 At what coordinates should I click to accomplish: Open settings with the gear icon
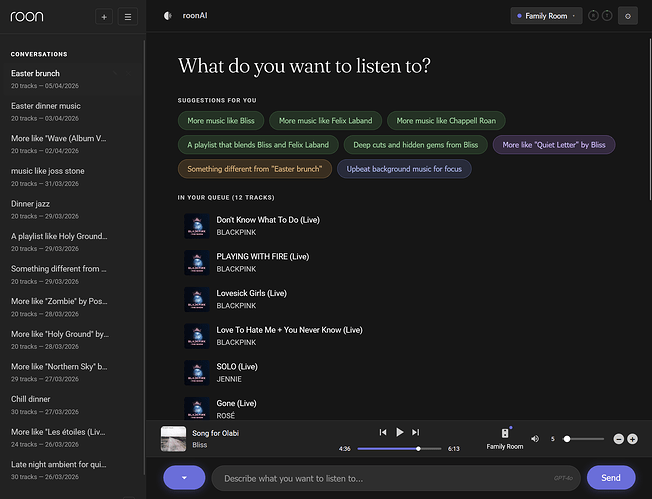coord(628,16)
